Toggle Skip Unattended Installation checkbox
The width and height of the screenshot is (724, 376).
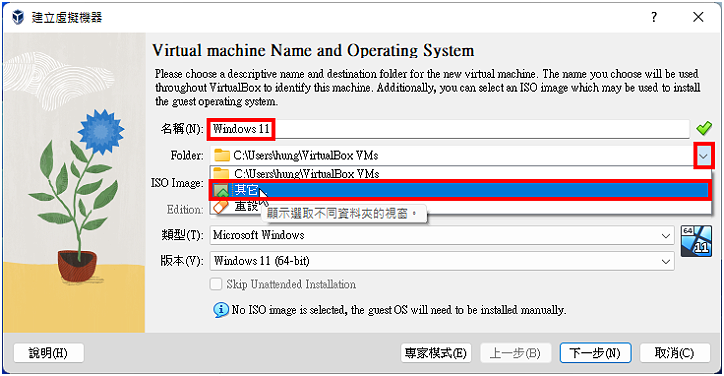click(x=216, y=284)
